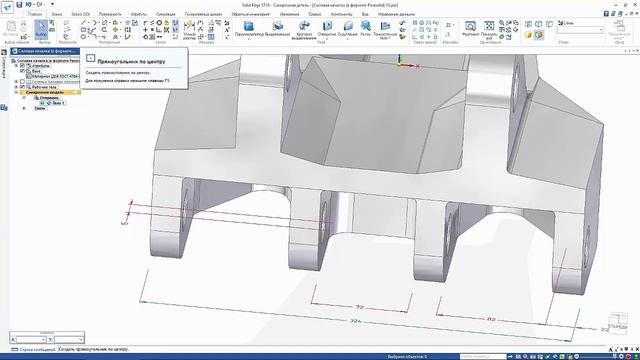
Task: Click the Умный размер smart dimension tool
Action: (189, 30)
